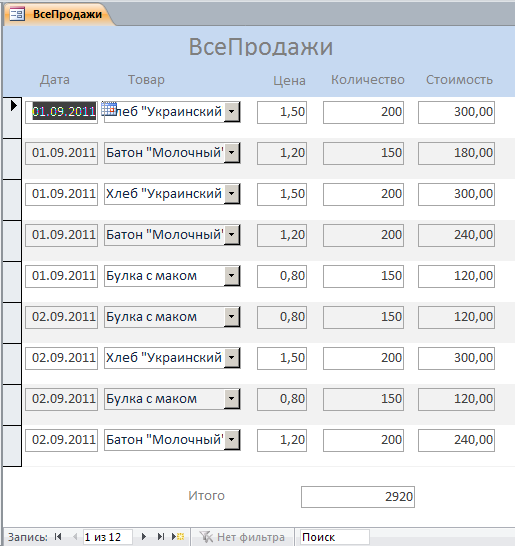Expand the Товар dropdown in first row
515x546 pixels.
click(x=232, y=112)
